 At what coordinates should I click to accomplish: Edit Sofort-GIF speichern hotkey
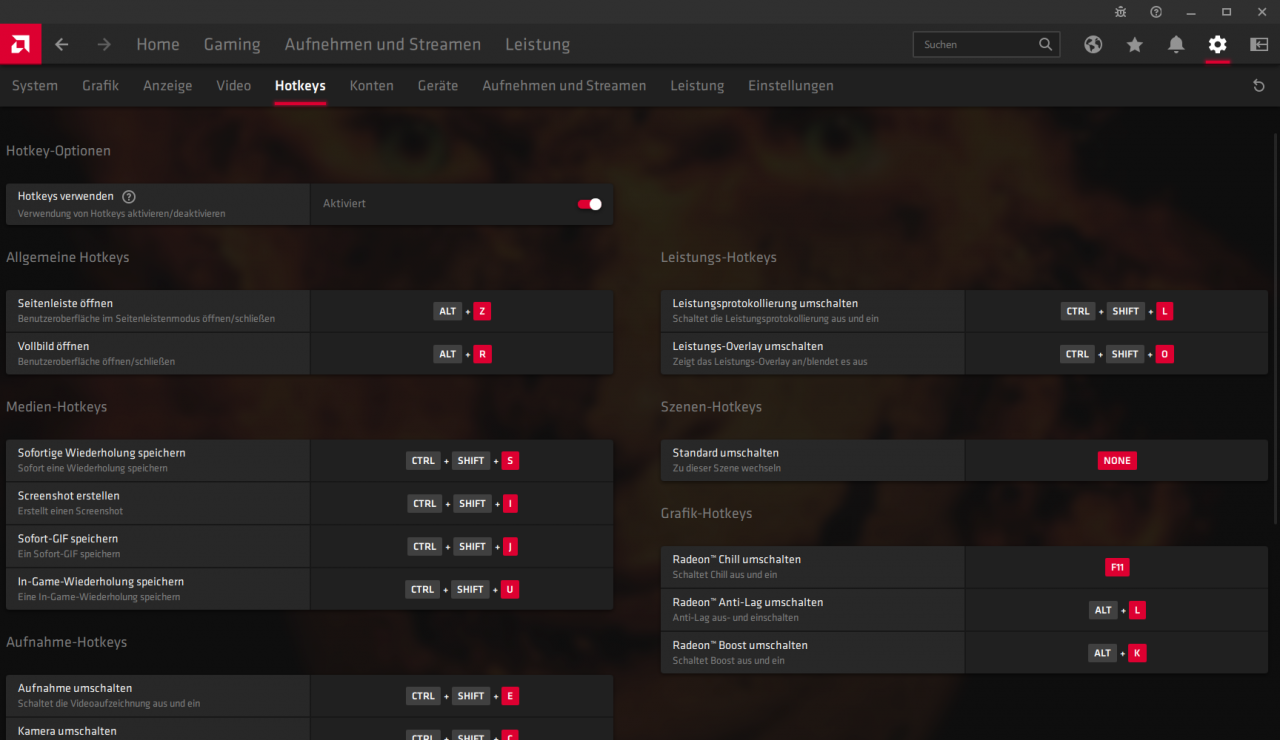coord(462,547)
